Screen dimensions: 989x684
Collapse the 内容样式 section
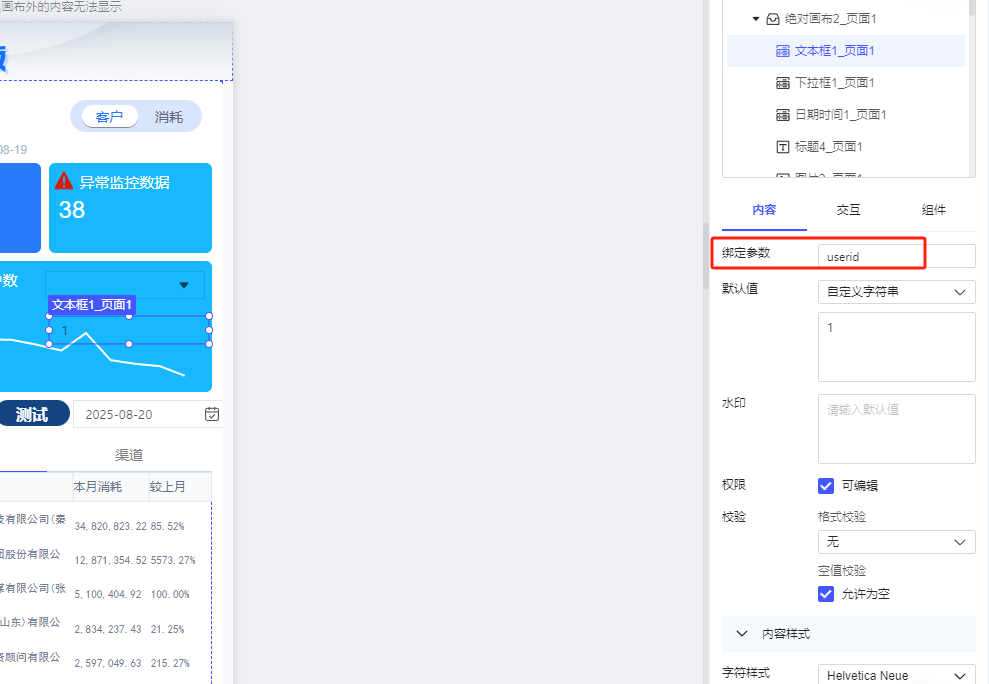pyautogui.click(x=742, y=634)
